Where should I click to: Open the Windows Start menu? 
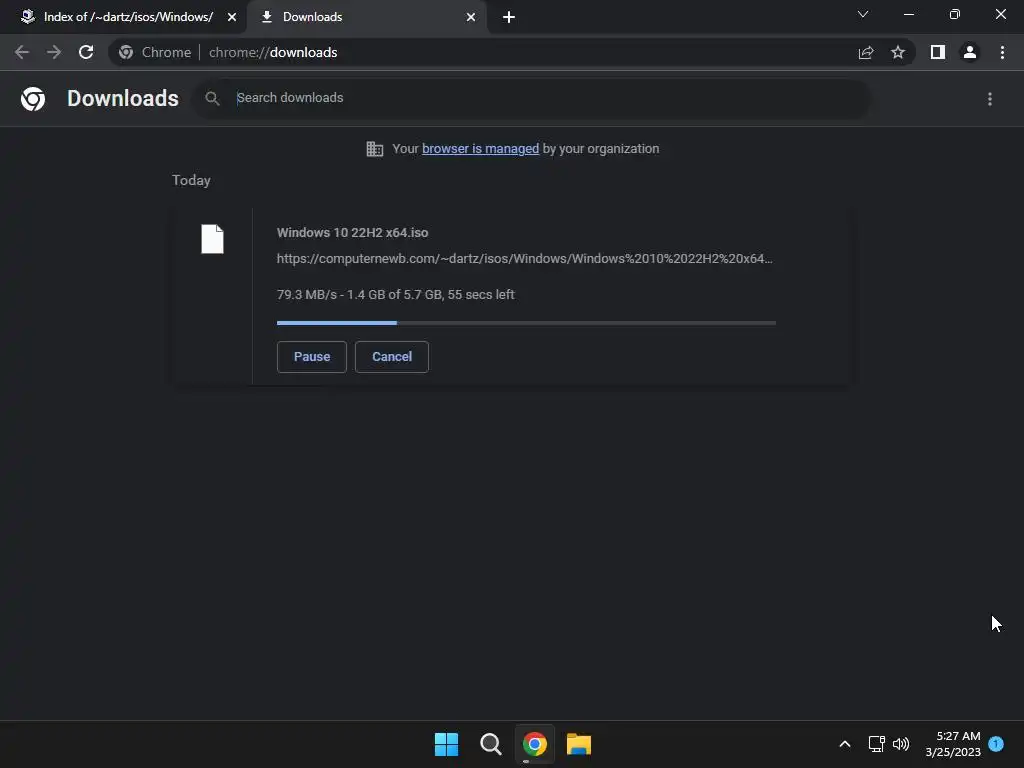447,744
